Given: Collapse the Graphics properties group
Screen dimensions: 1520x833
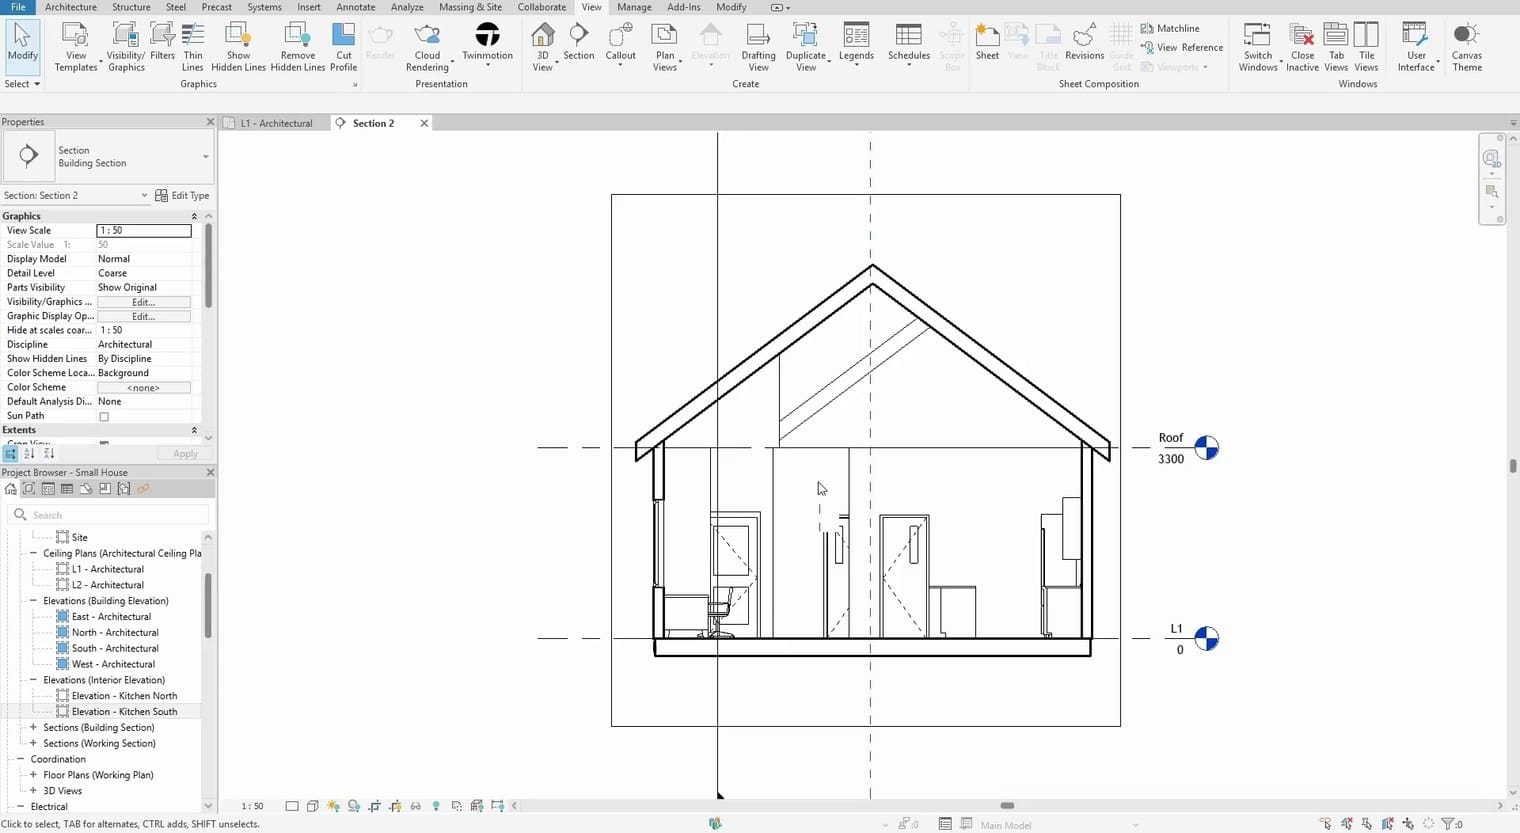Looking at the screenshot, I should [194, 216].
